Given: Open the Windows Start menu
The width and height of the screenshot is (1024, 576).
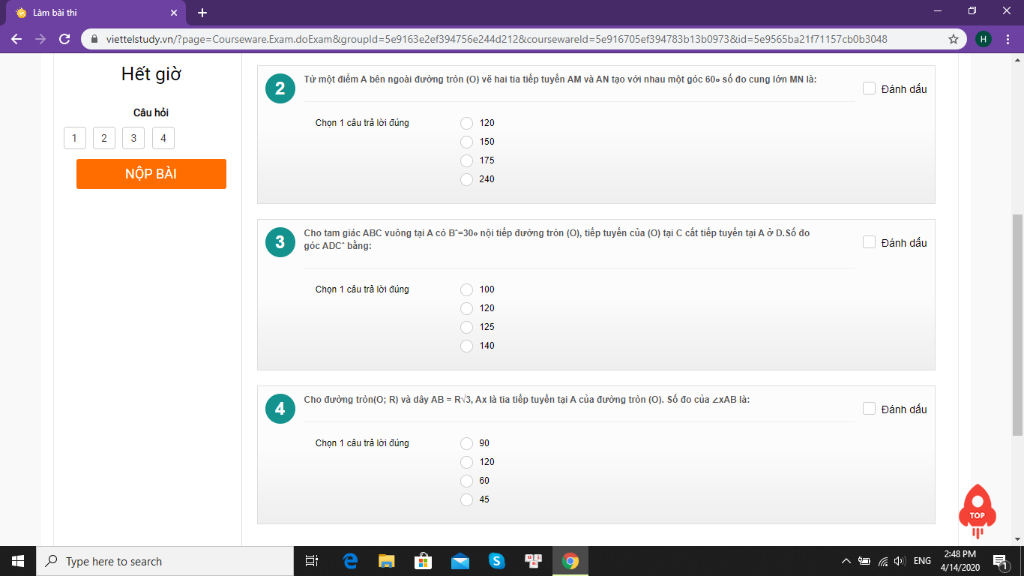Looking at the screenshot, I should (18, 561).
